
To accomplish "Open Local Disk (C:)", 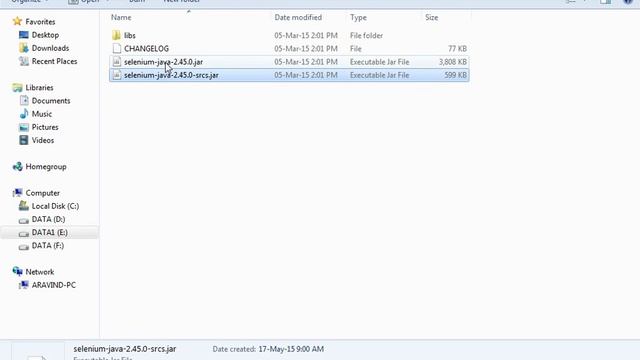I will (55, 206).
